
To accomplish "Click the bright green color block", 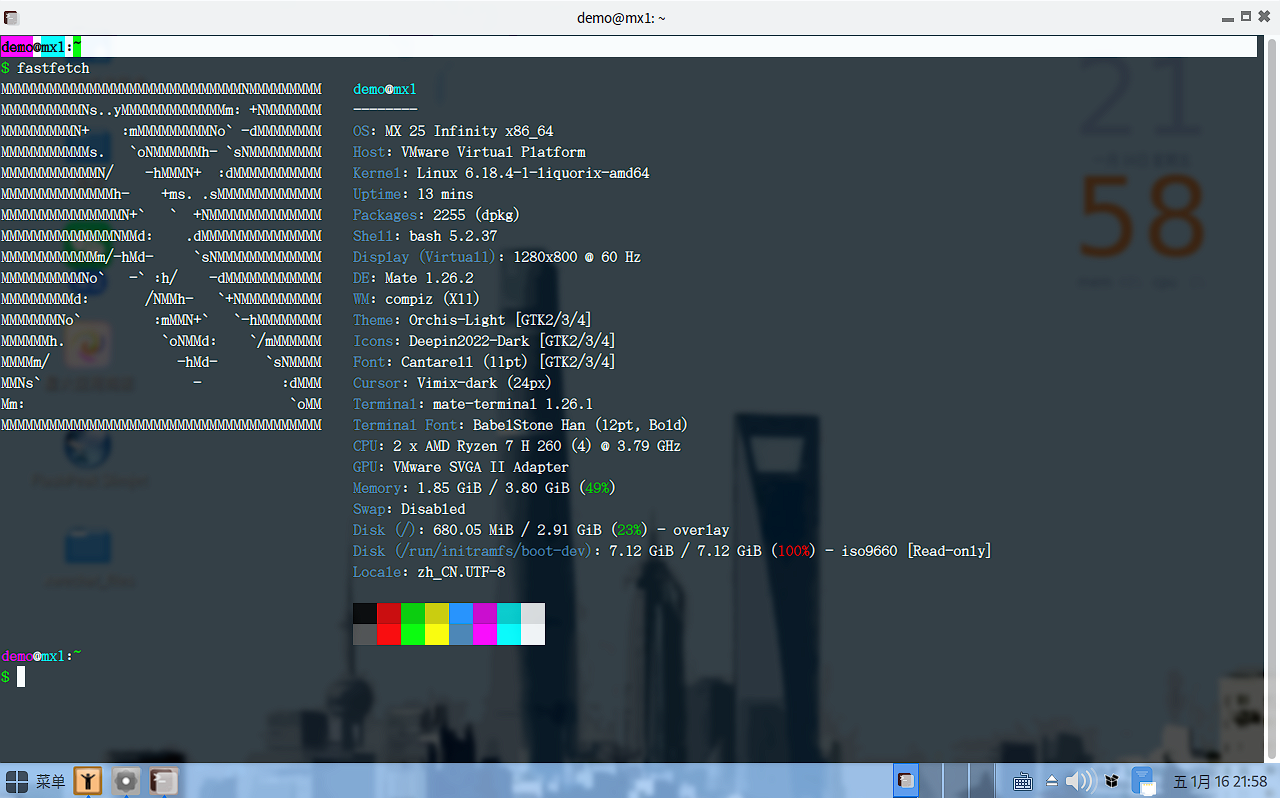I will 413,634.
